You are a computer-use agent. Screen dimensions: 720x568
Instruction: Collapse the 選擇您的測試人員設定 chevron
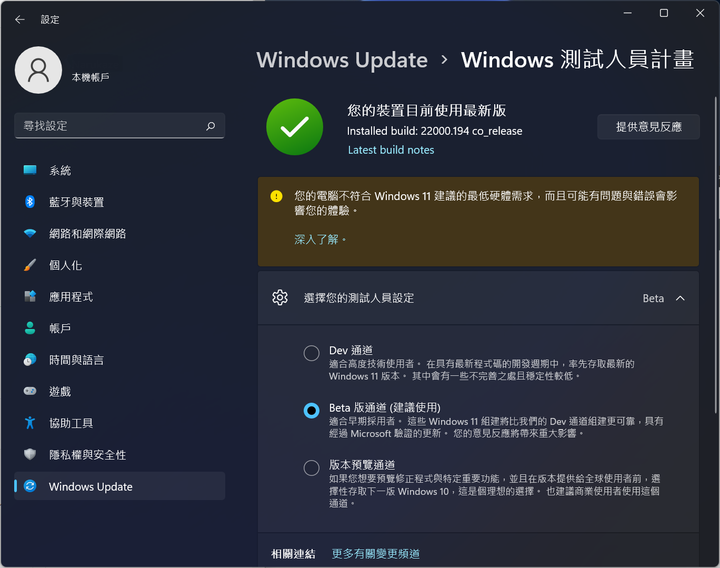pyautogui.click(x=681, y=298)
